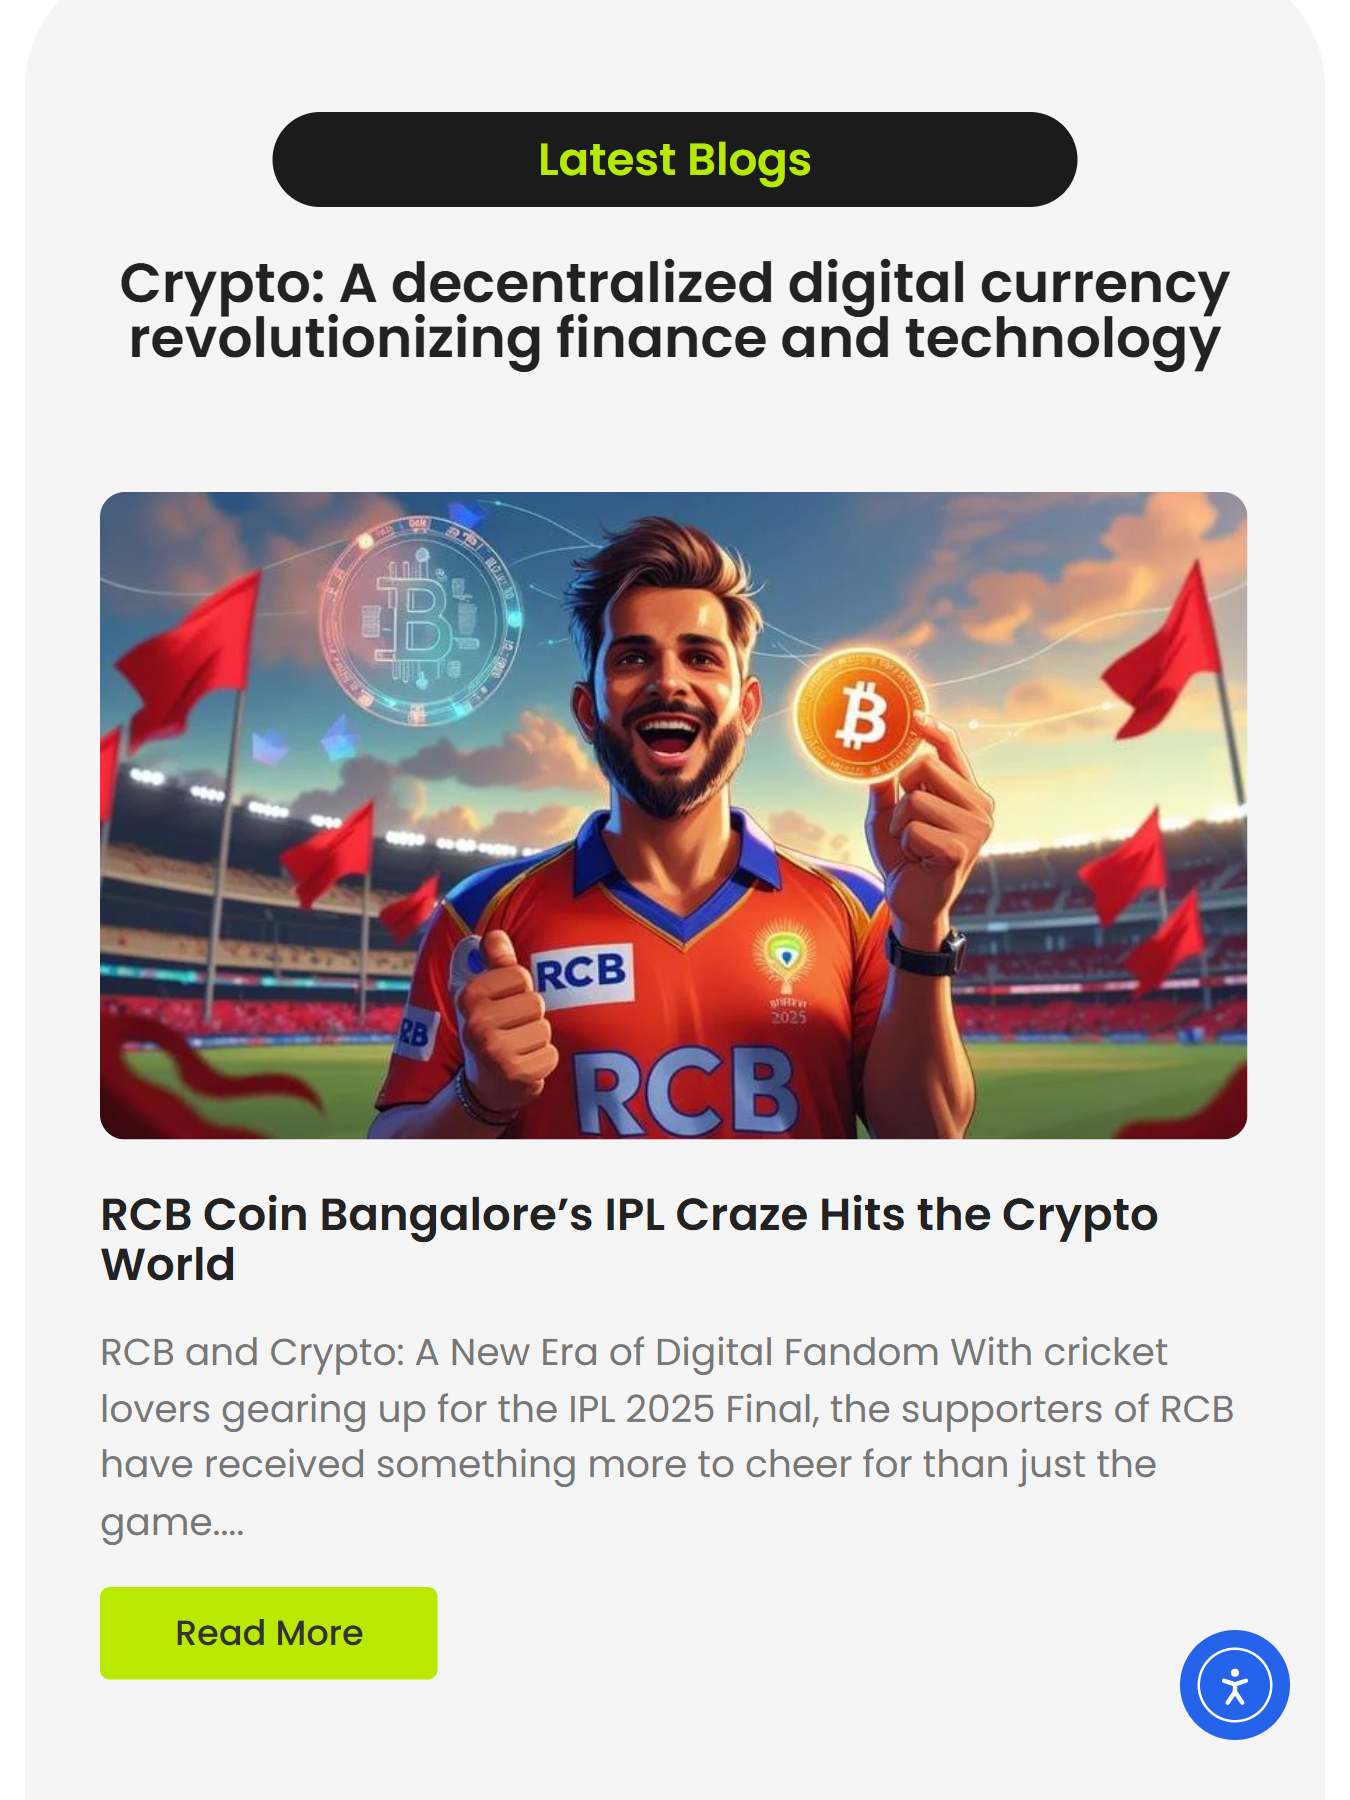
Task: Click the 2025 crest on the jersey
Action: (787, 975)
